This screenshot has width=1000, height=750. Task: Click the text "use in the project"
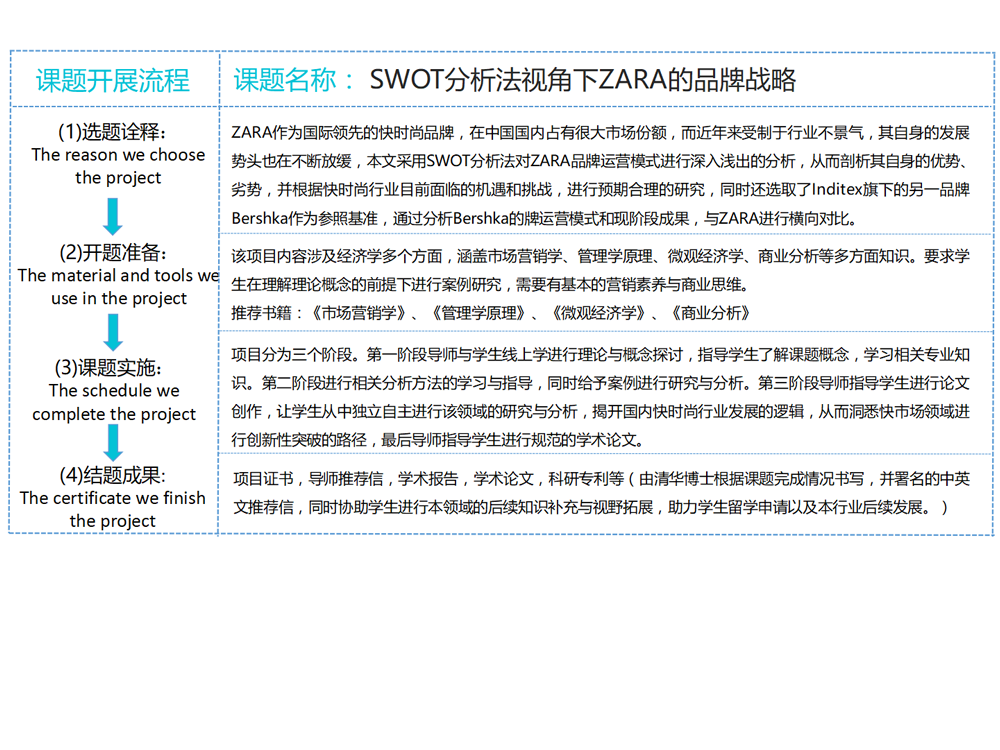(x=119, y=298)
